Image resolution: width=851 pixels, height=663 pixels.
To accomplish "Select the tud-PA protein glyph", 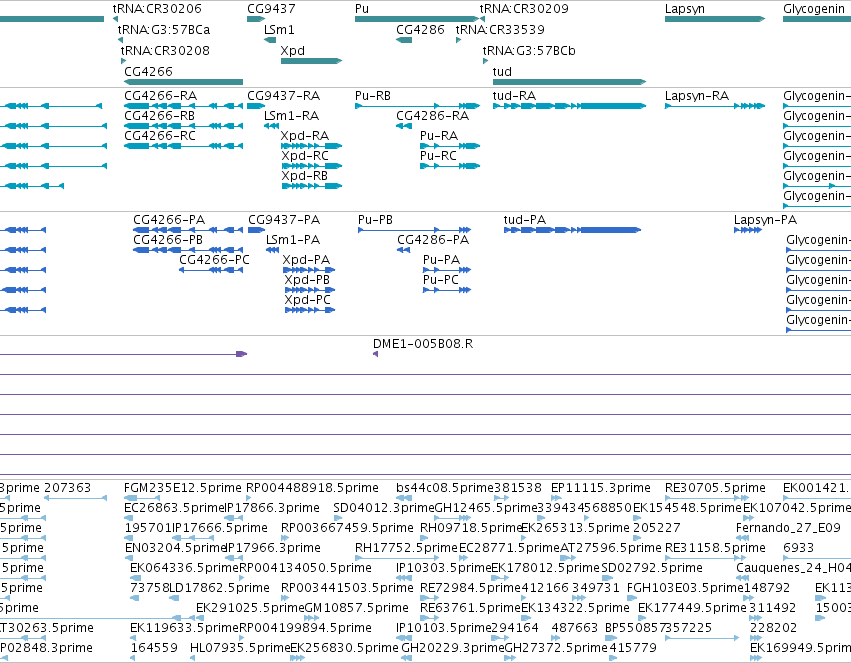I will (572, 230).
